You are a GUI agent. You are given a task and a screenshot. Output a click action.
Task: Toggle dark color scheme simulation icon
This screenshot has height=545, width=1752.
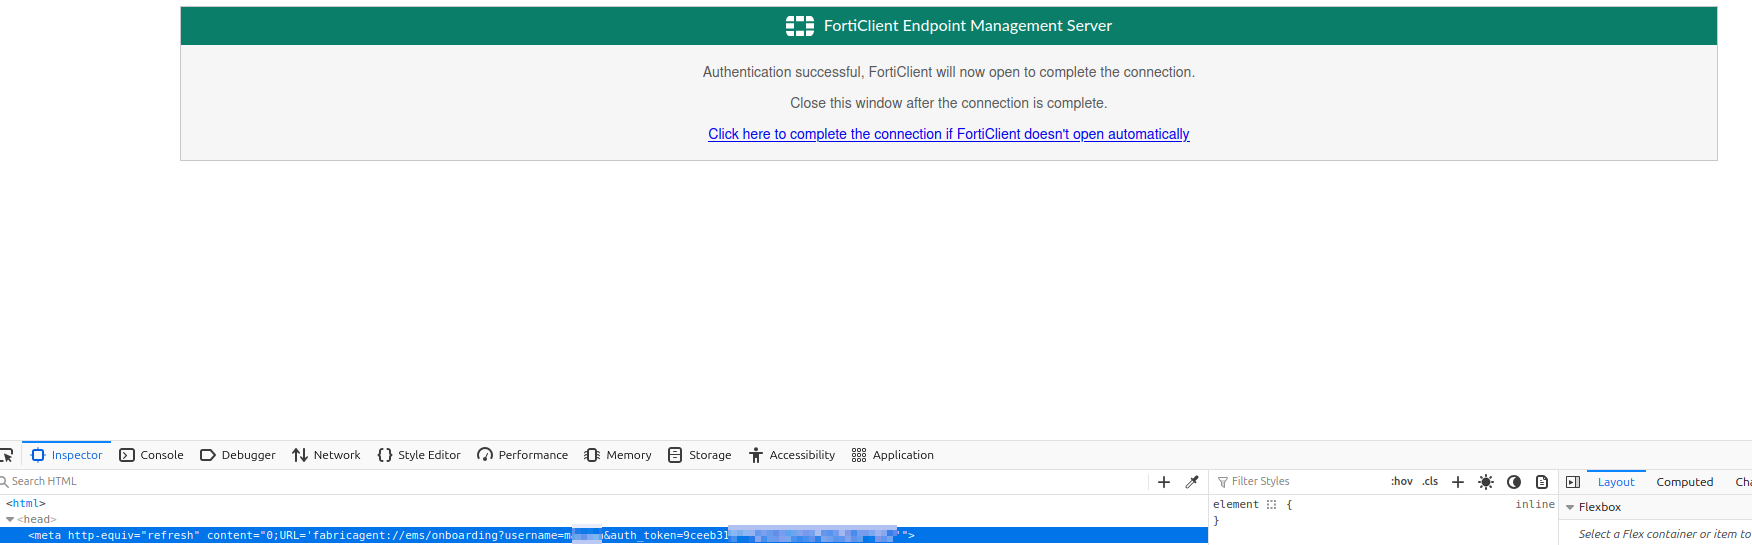[x=1514, y=482]
